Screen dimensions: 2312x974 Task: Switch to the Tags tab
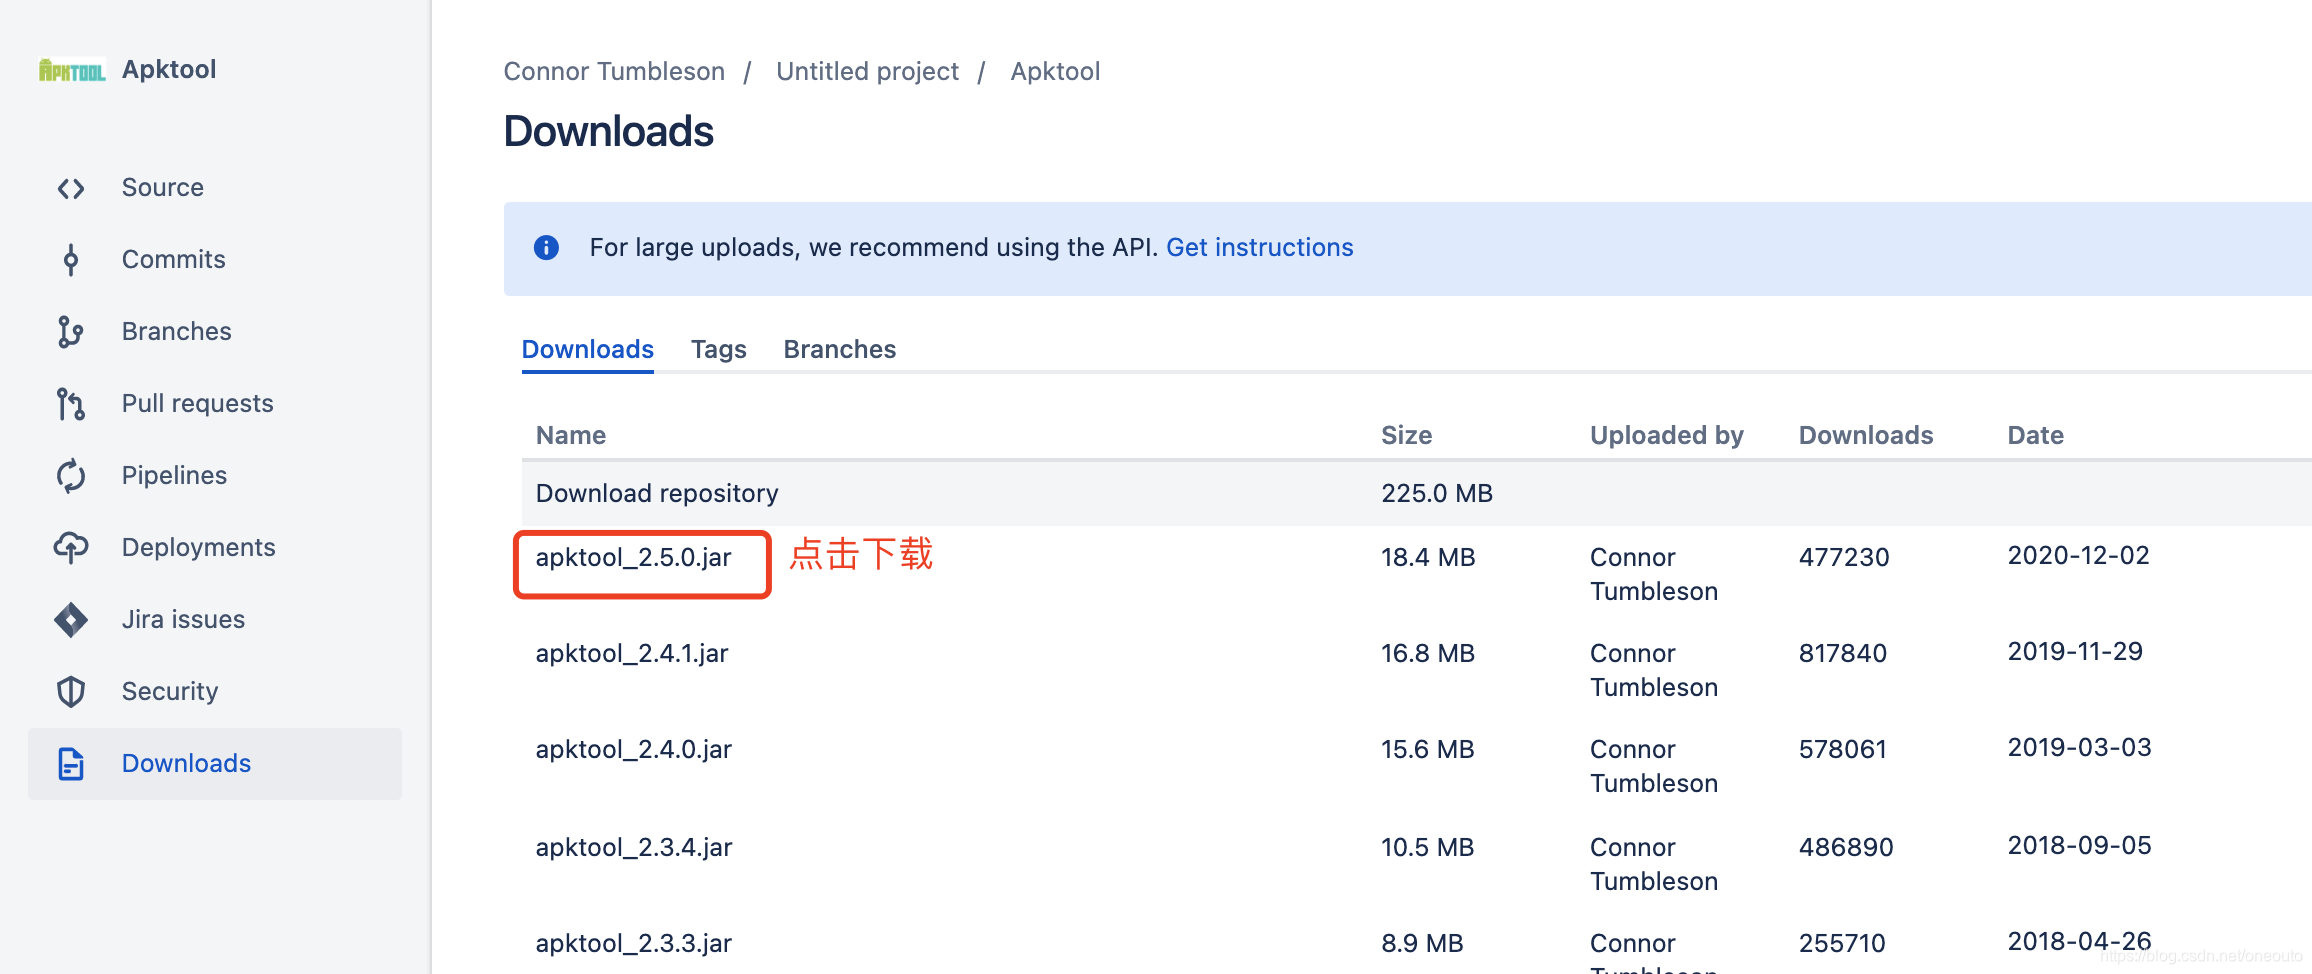(x=718, y=349)
